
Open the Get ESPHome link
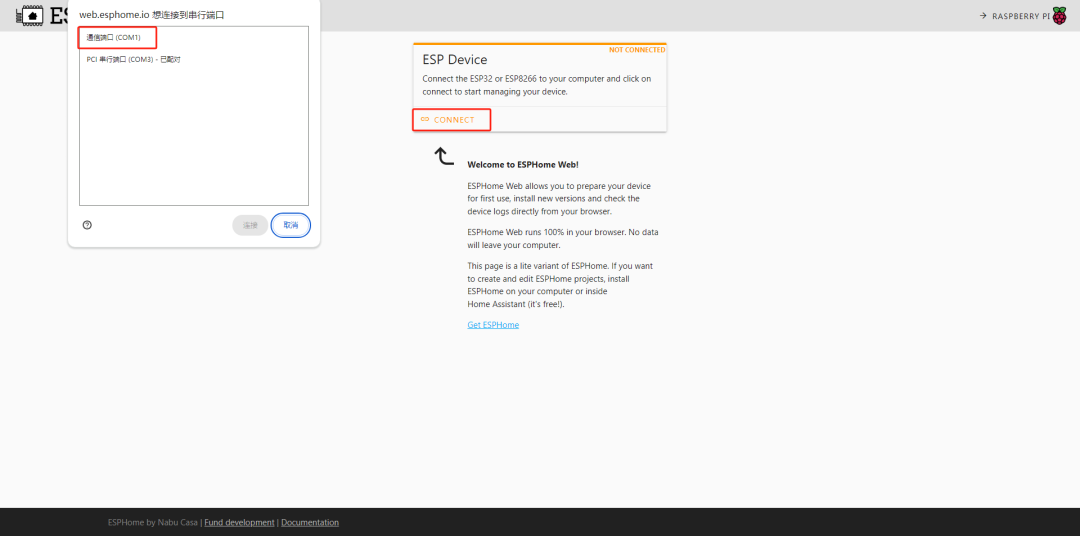[x=493, y=324]
